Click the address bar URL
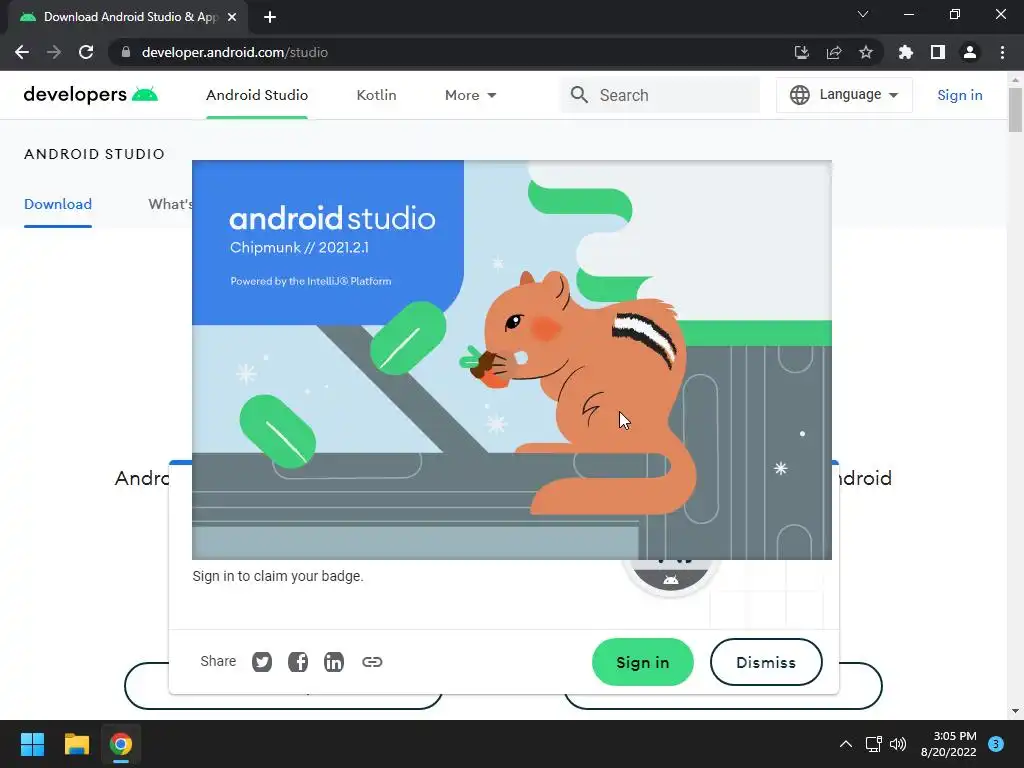1024x768 pixels. 234,52
